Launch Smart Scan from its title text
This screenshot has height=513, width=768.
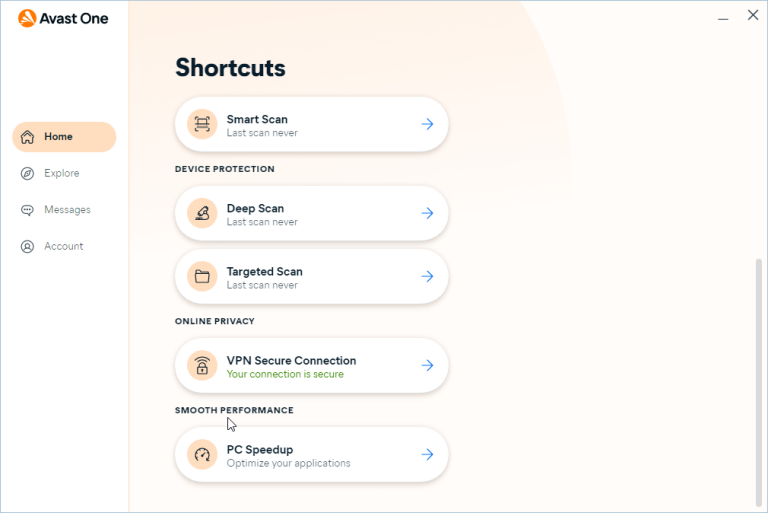click(x=257, y=119)
